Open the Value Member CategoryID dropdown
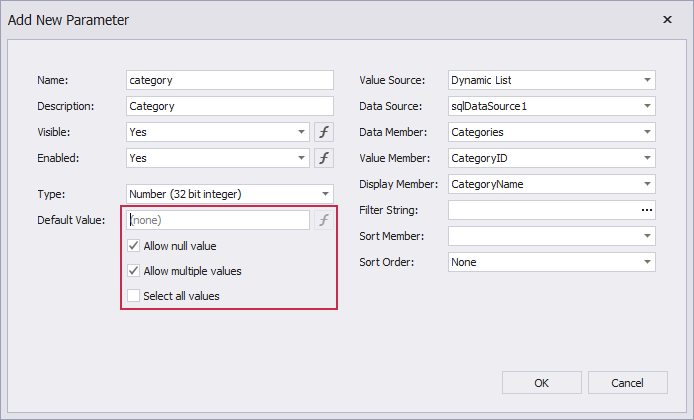 [x=647, y=158]
